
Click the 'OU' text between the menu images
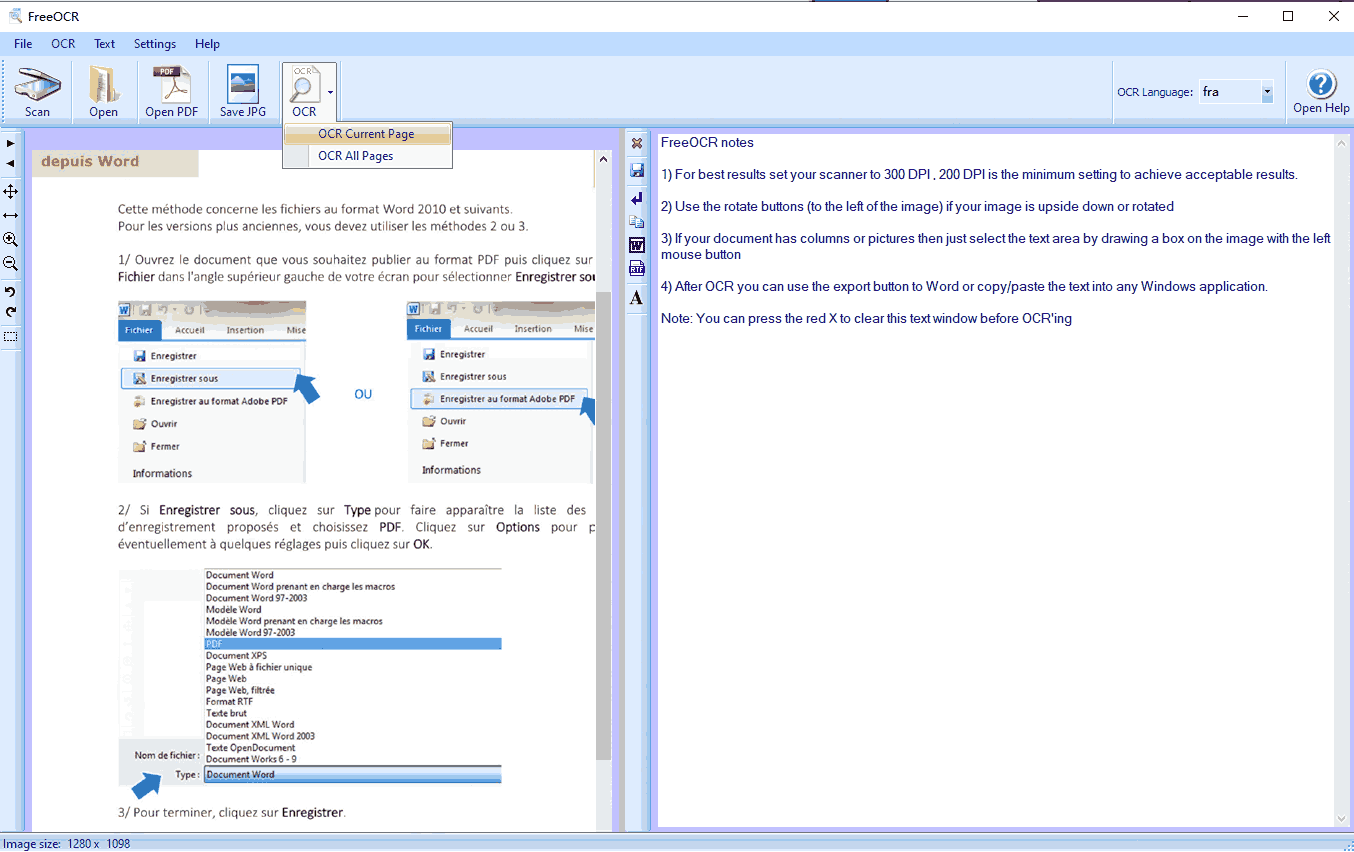363,395
